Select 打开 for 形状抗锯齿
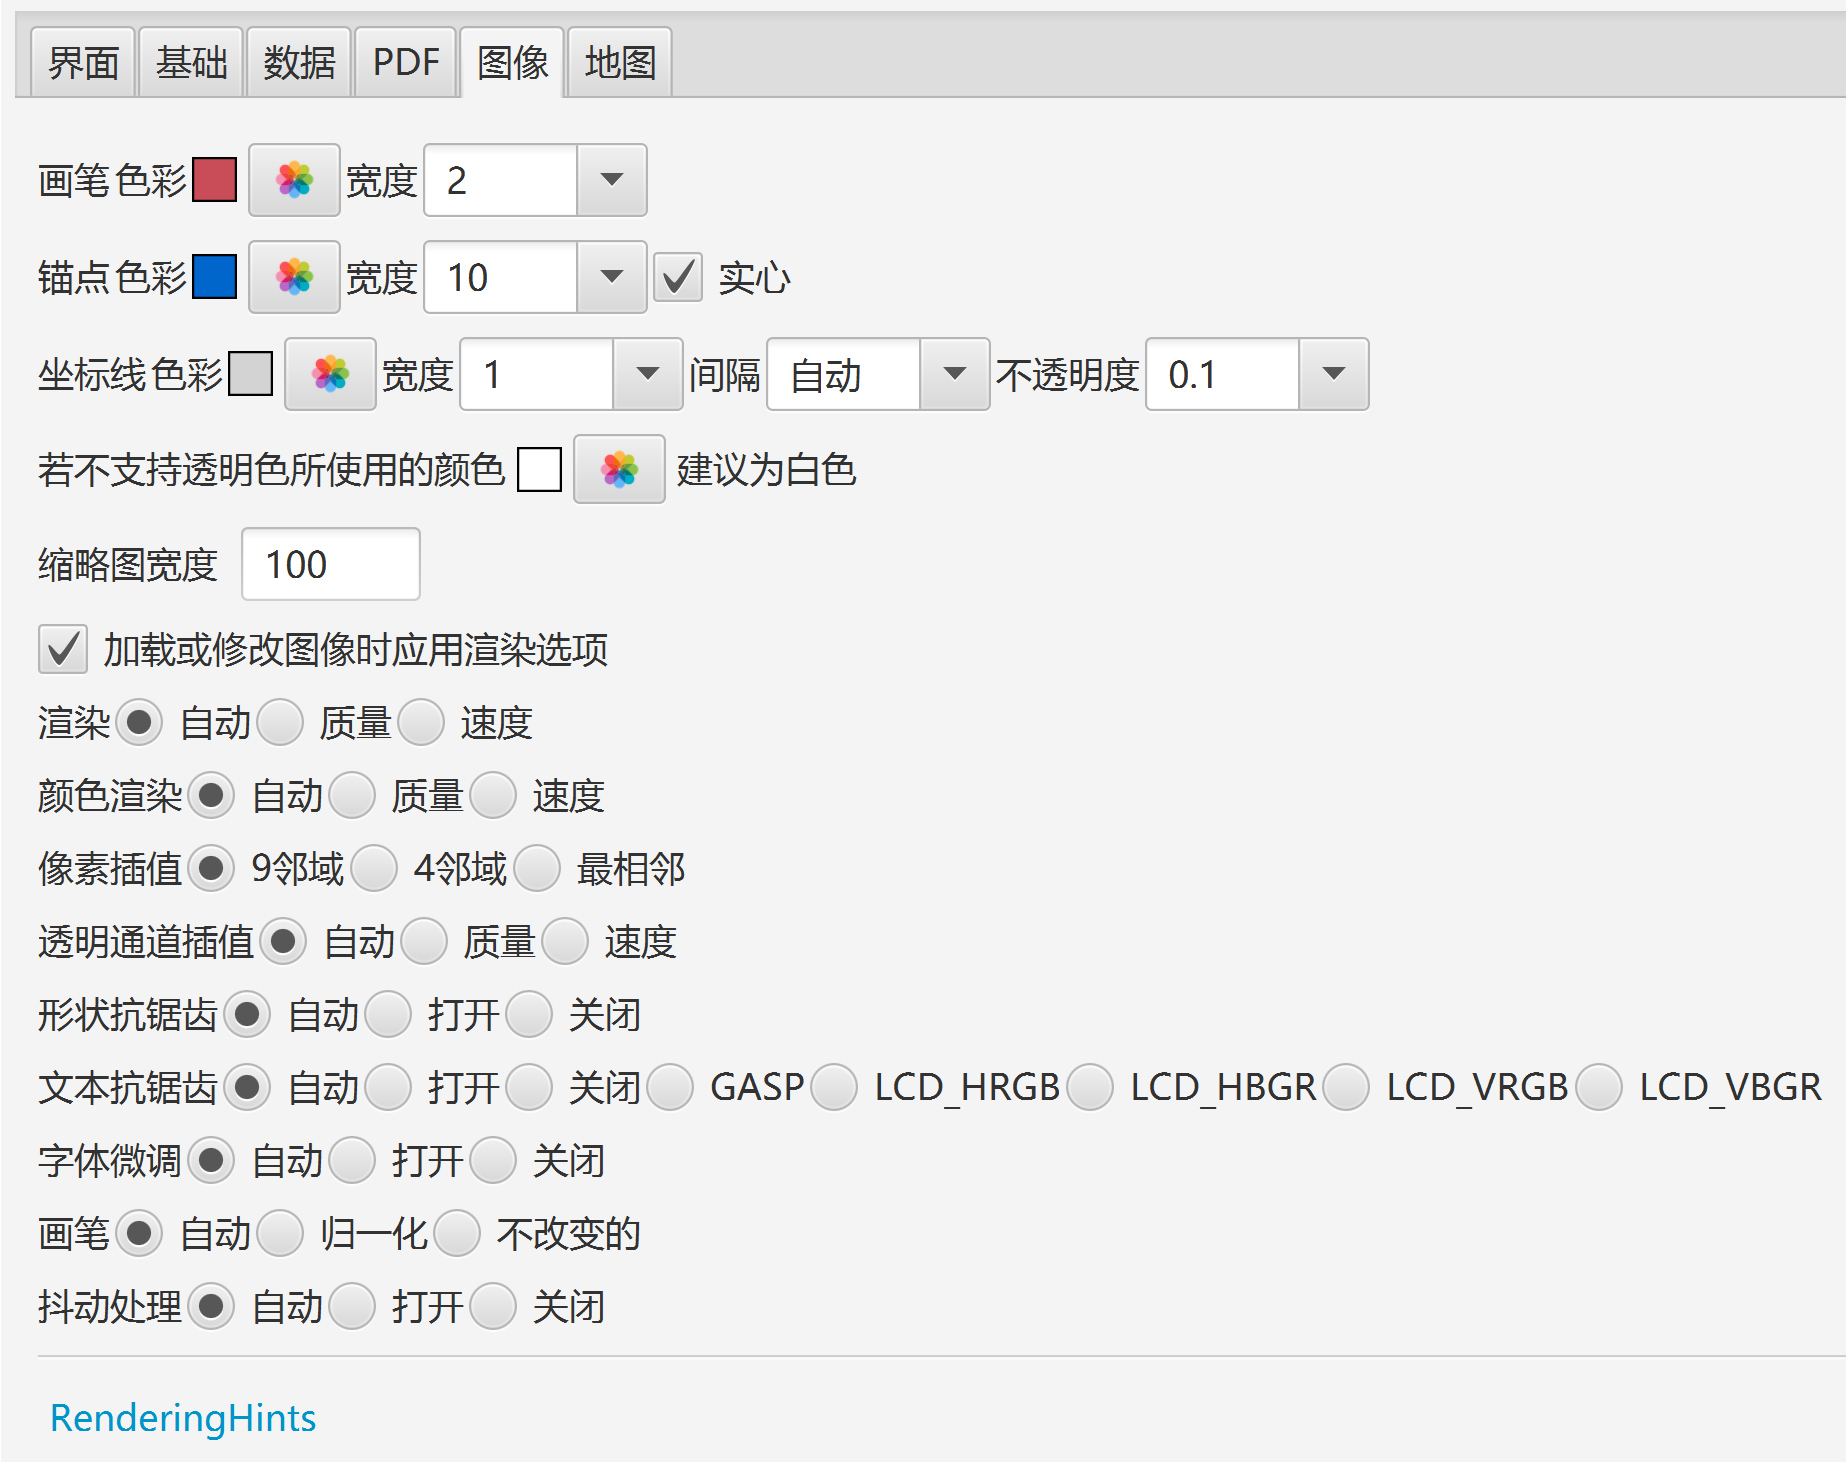 pyautogui.click(x=388, y=1014)
